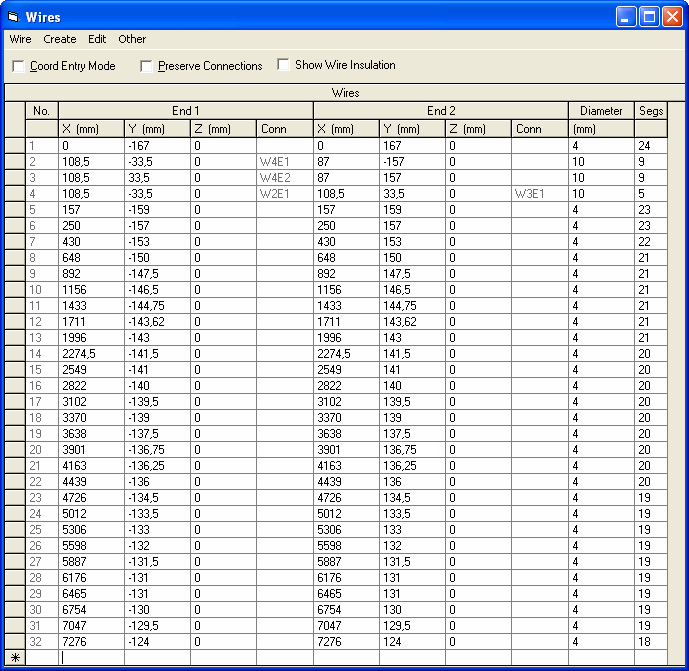Select row header of wire 1
Screen dimensions: 689x671
pos(15,146)
